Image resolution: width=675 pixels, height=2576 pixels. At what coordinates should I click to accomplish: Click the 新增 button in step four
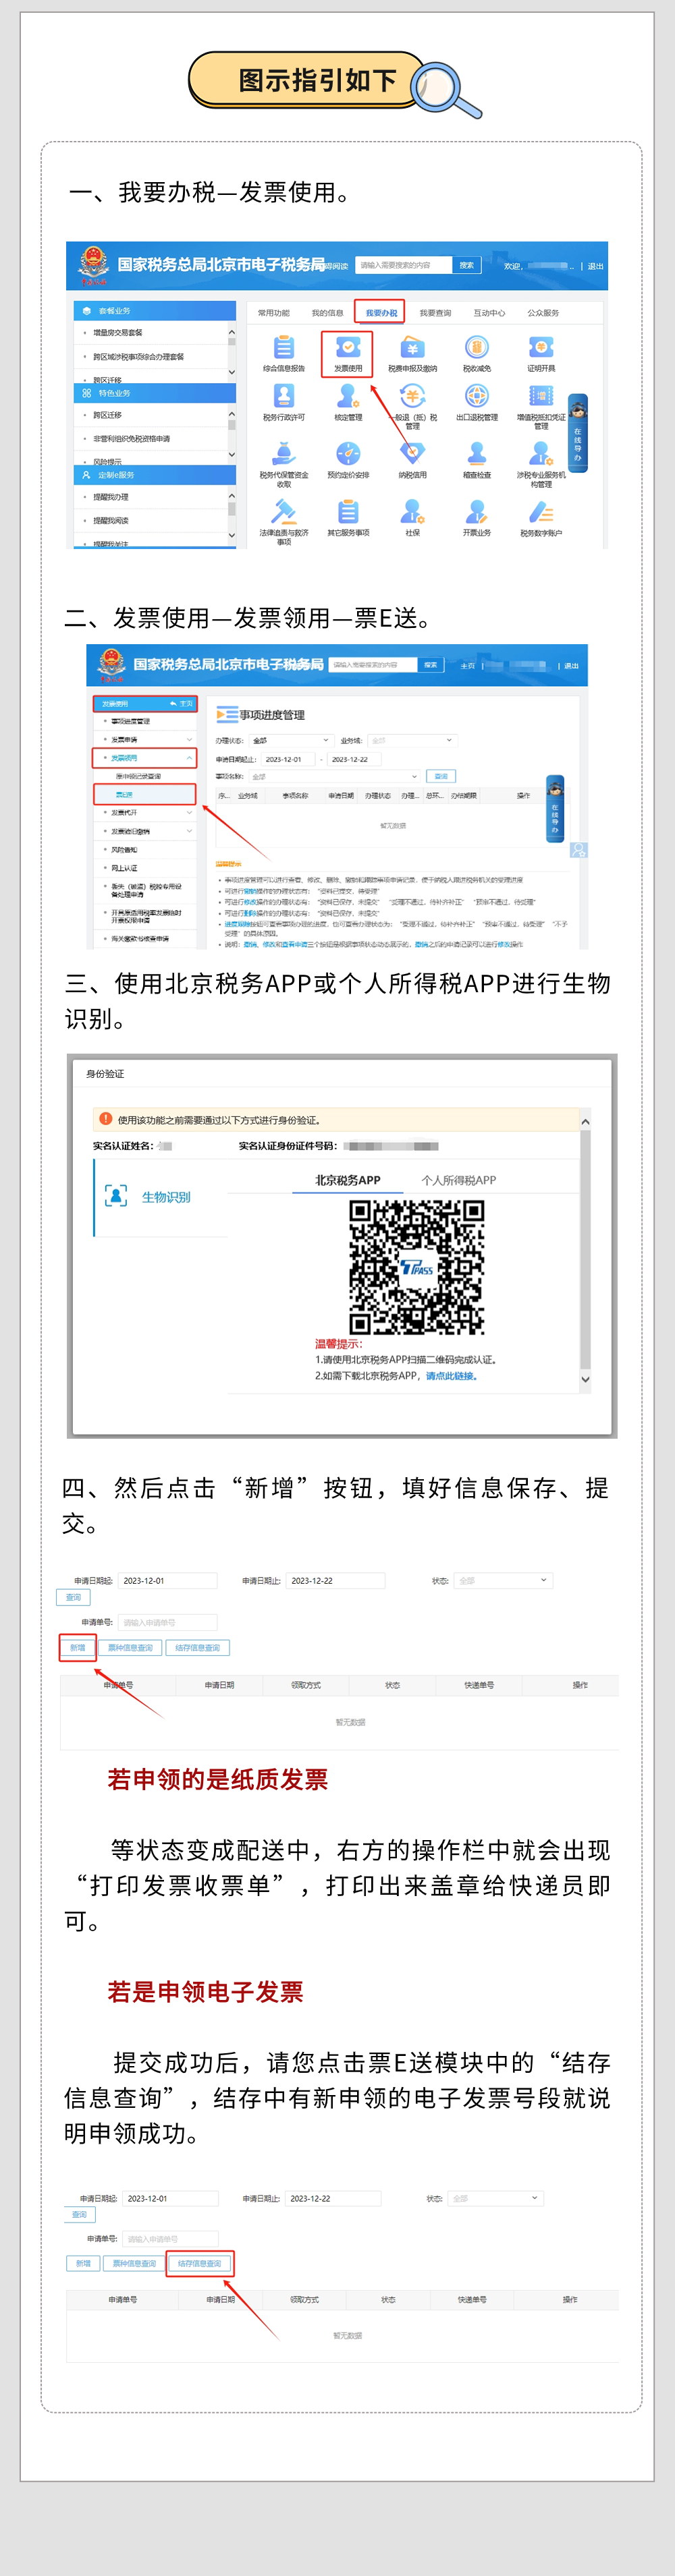click(78, 1647)
